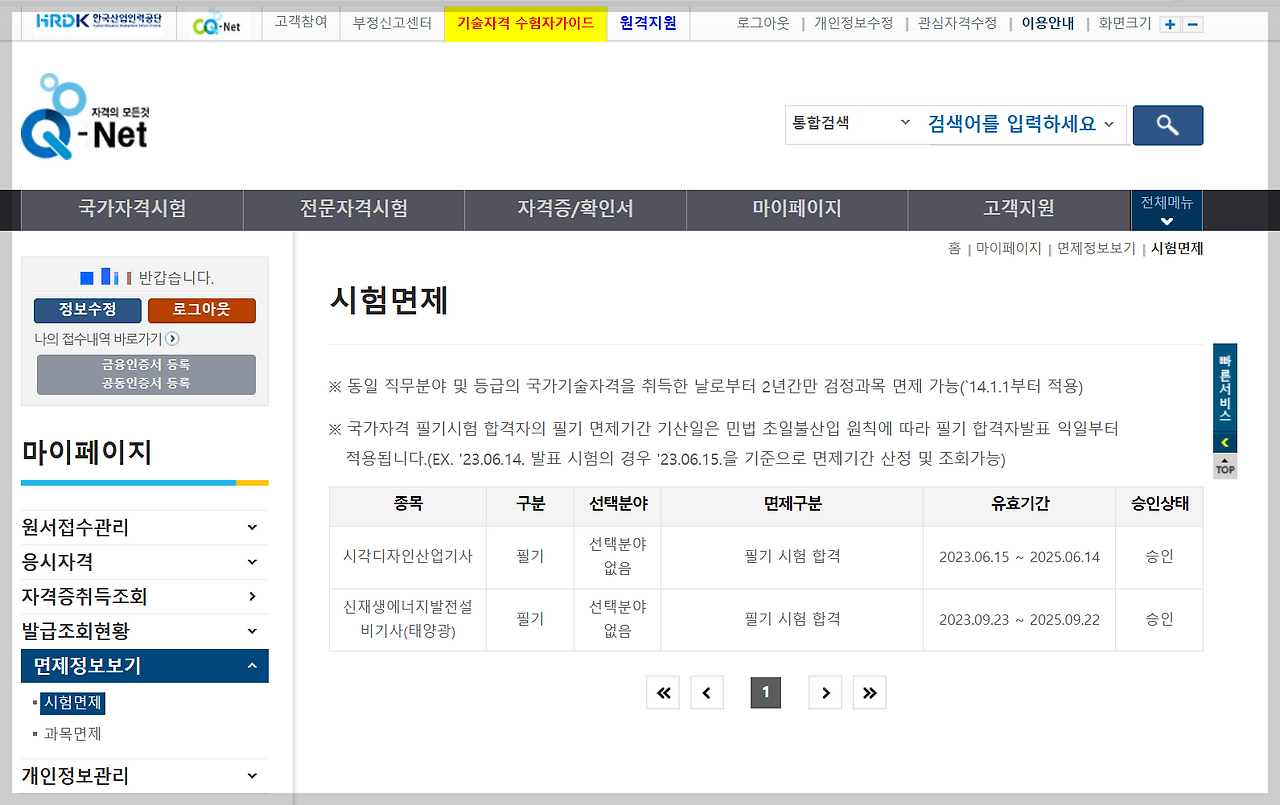Image resolution: width=1280 pixels, height=805 pixels.
Task: Expand 원서접수관리 sidebar section
Action: pyautogui.click(x=145, y=527)
